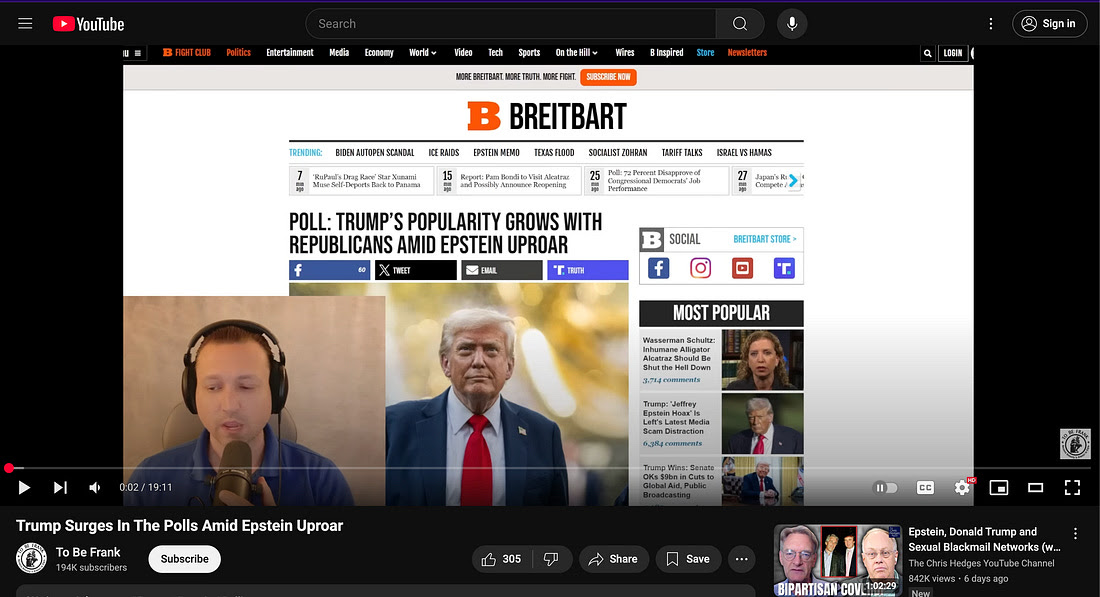Go to the YouTube home logo
1100x597 pixels.
click(x=88, y=24)
